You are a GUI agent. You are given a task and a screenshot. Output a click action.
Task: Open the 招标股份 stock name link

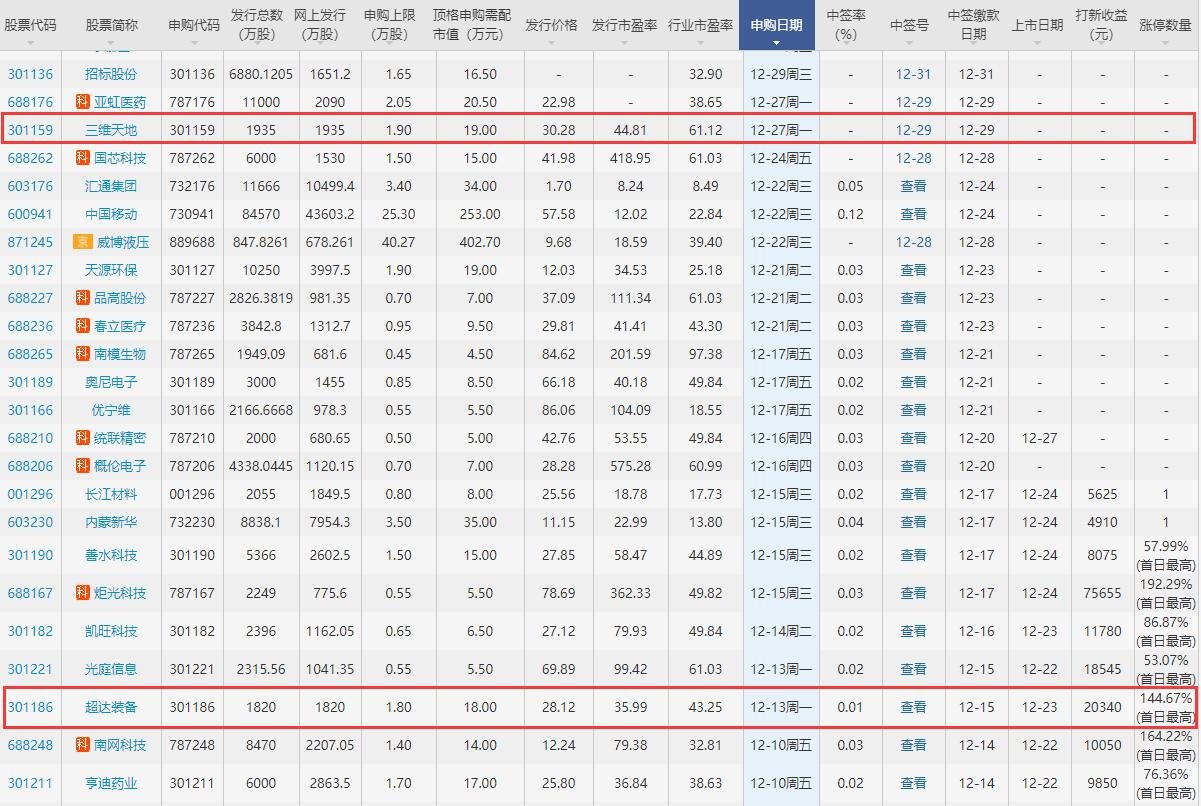pos(111,74)
